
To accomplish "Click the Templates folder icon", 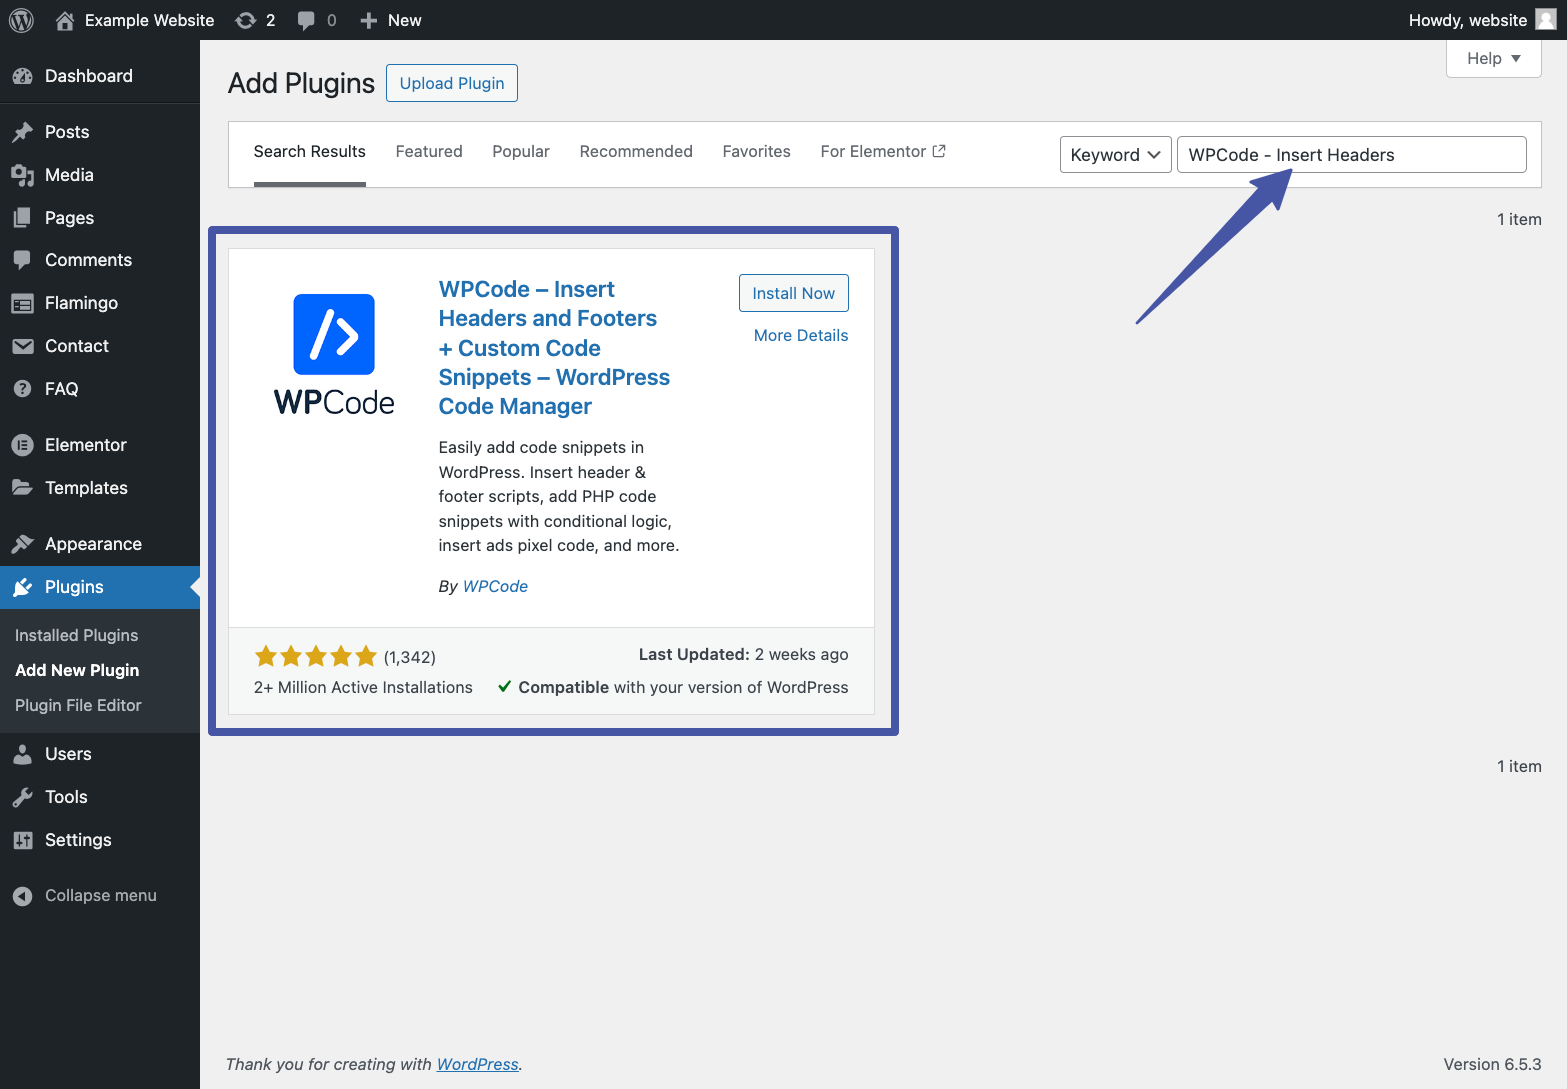I will click(23, 488).
